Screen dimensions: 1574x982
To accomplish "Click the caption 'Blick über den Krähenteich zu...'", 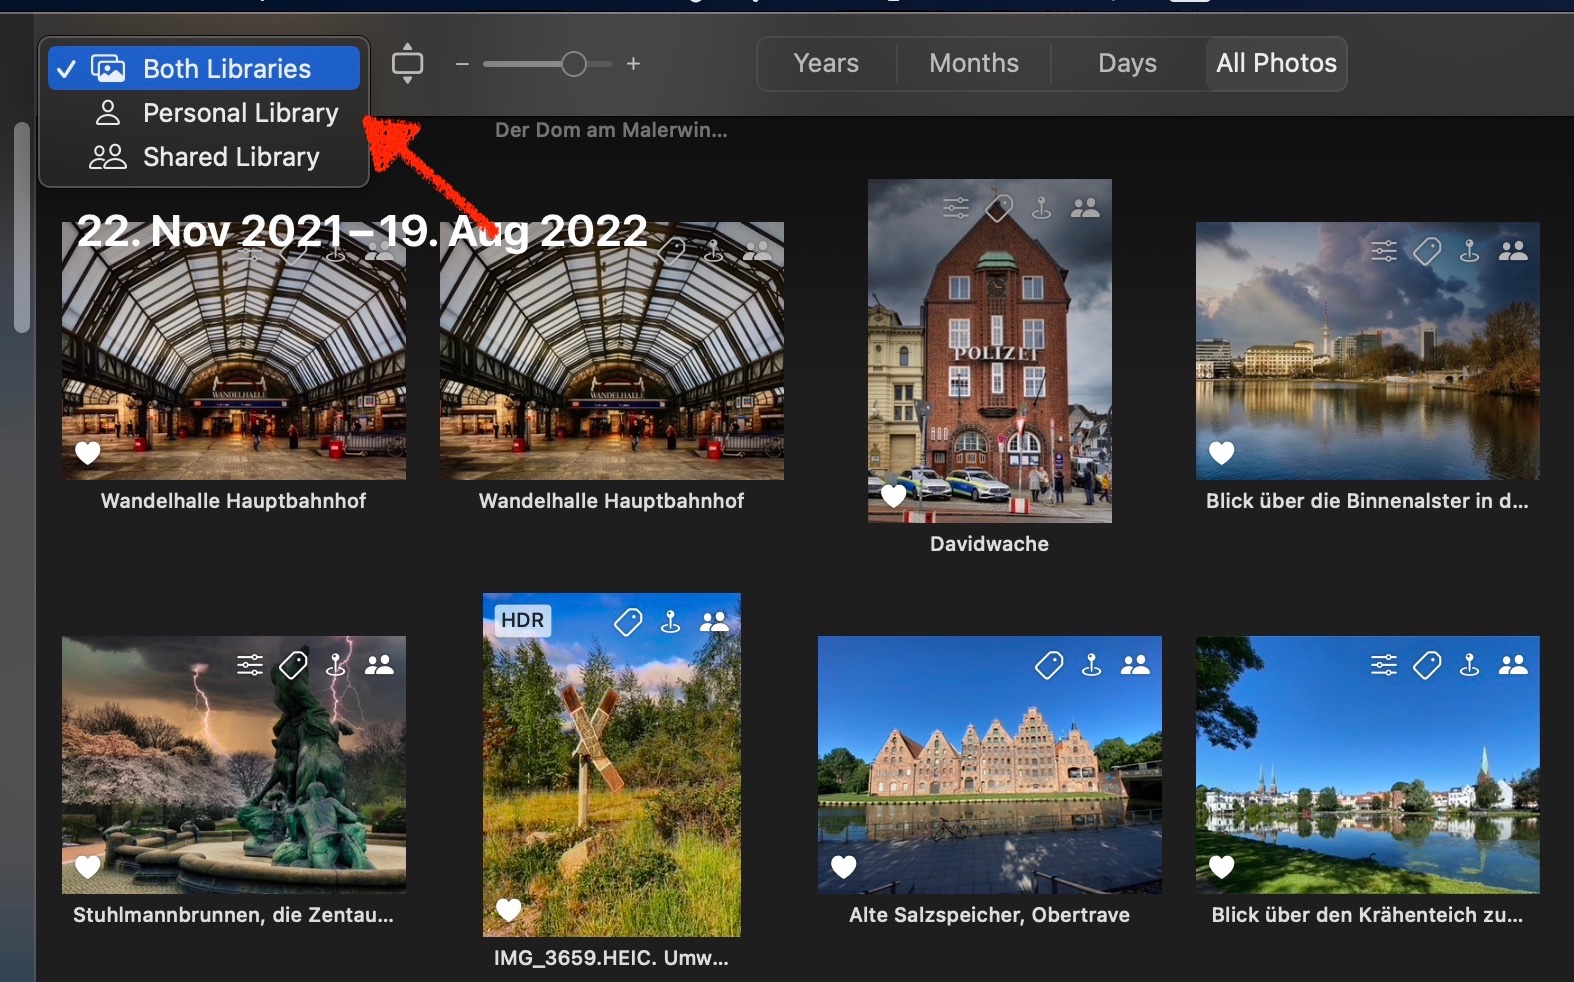I will tap(1367, 915).
